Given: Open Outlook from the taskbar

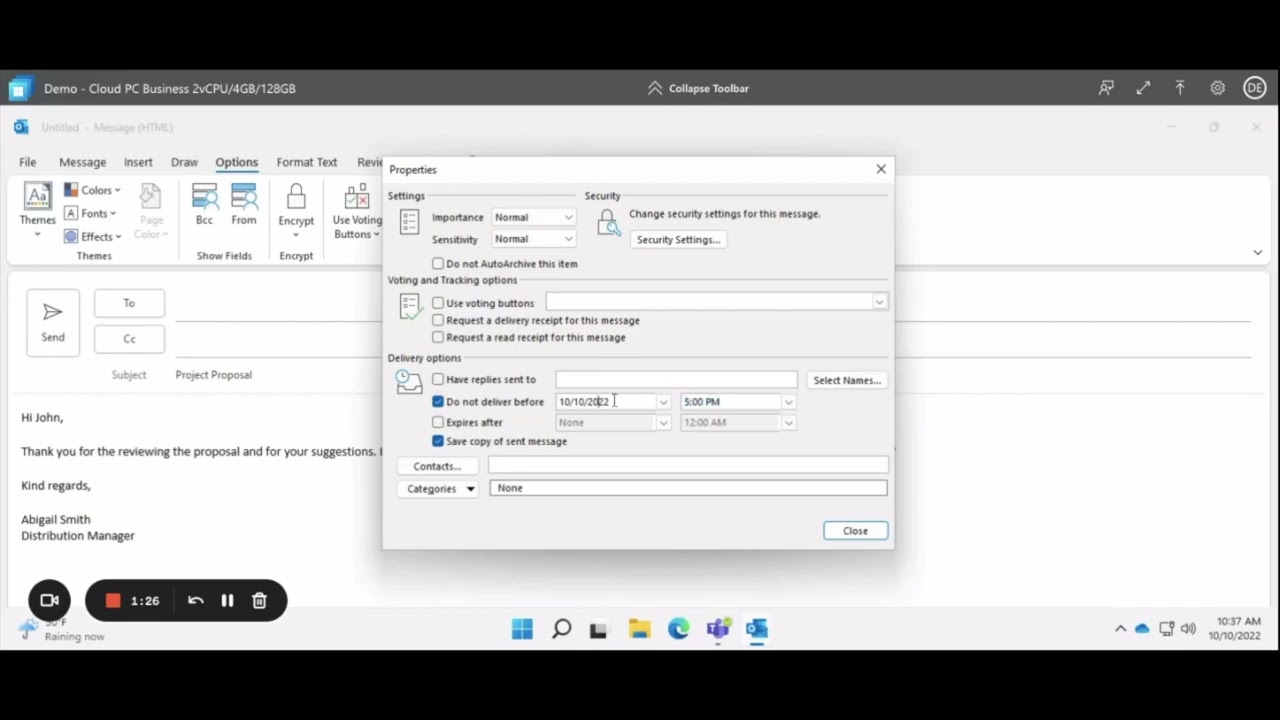Looking at the screenshot, I should coord(757,629).
